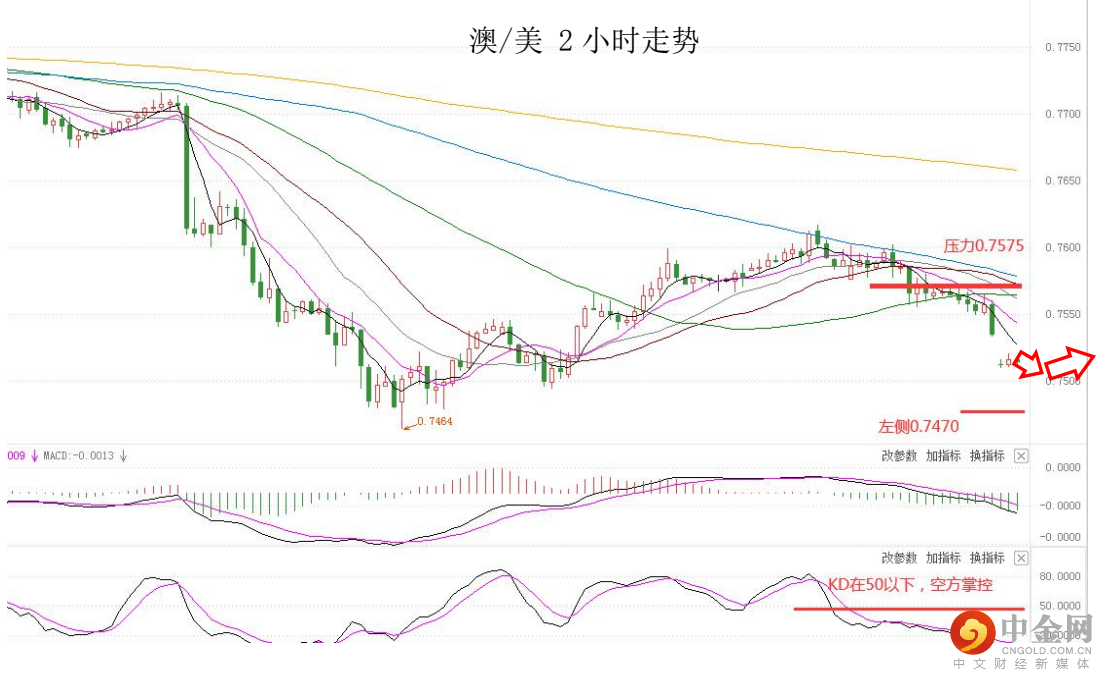Screen dimensions: 1107x682
Task: Click the gray down arrow after MACD value
Action: pos(123,457)
